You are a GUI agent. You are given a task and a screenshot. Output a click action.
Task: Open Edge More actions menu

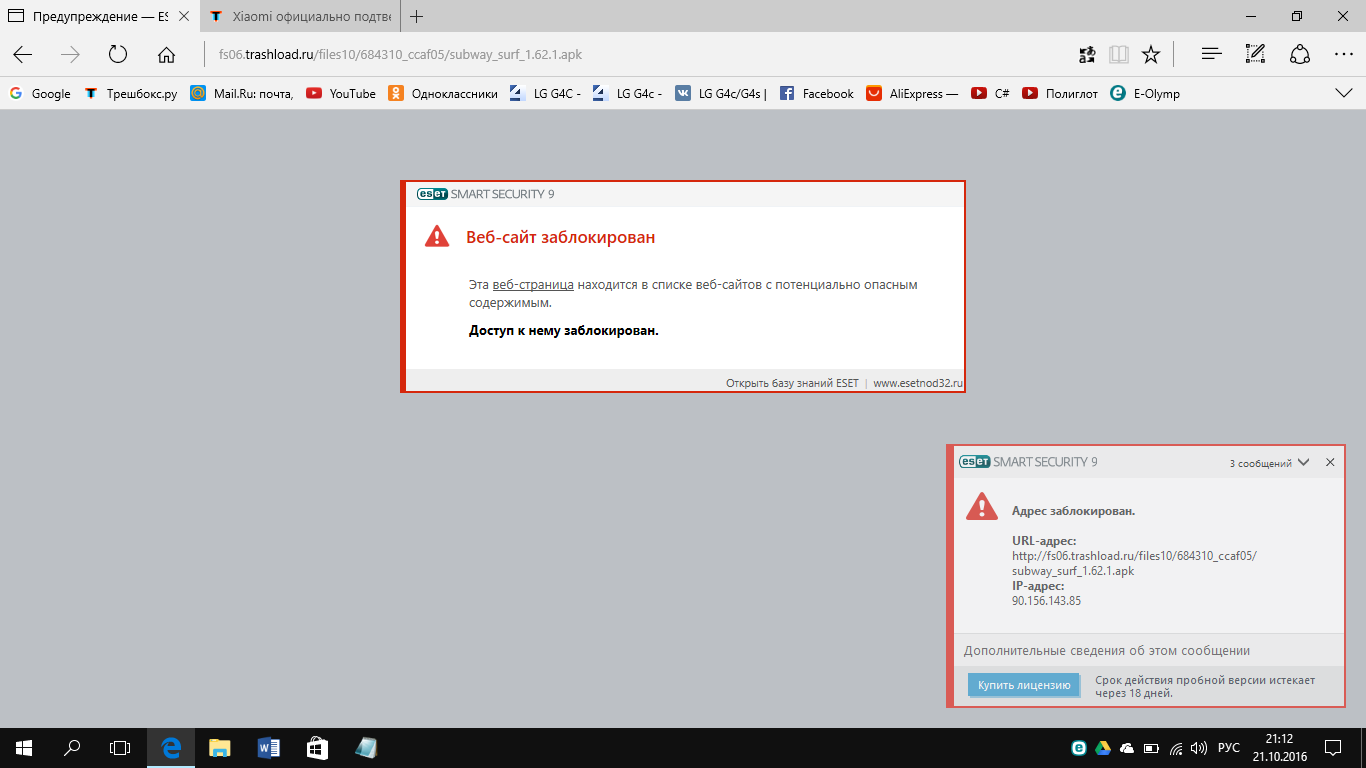(1344, 55)
